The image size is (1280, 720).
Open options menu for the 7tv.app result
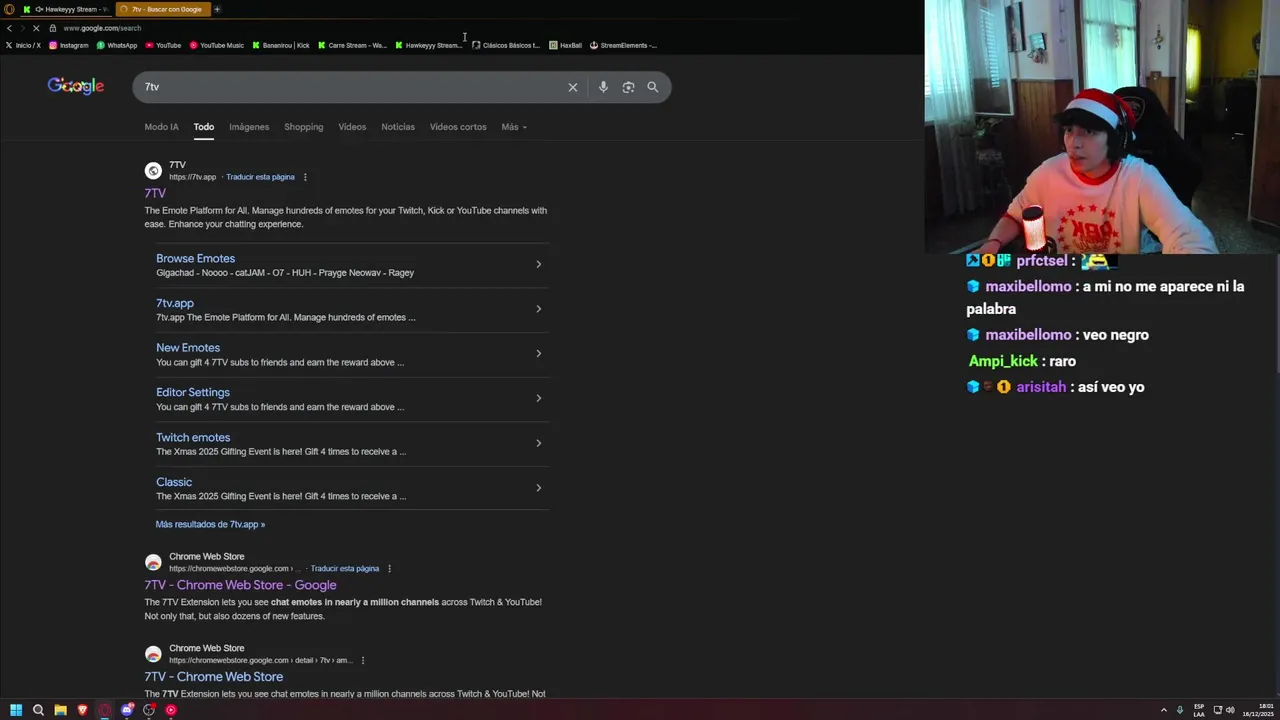[x=305, y=177]
